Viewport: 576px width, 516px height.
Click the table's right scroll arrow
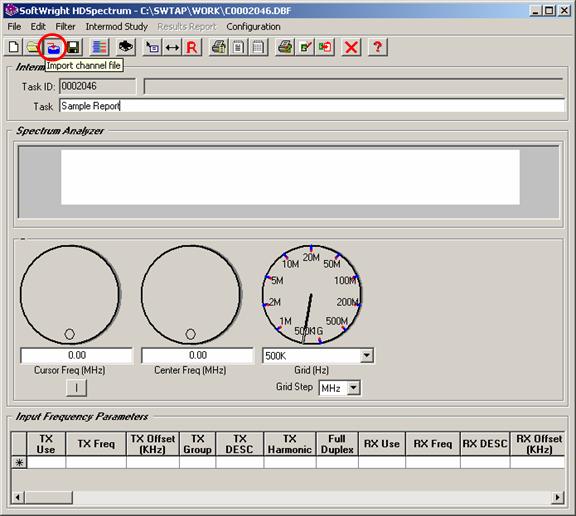(x=558, y=497)
